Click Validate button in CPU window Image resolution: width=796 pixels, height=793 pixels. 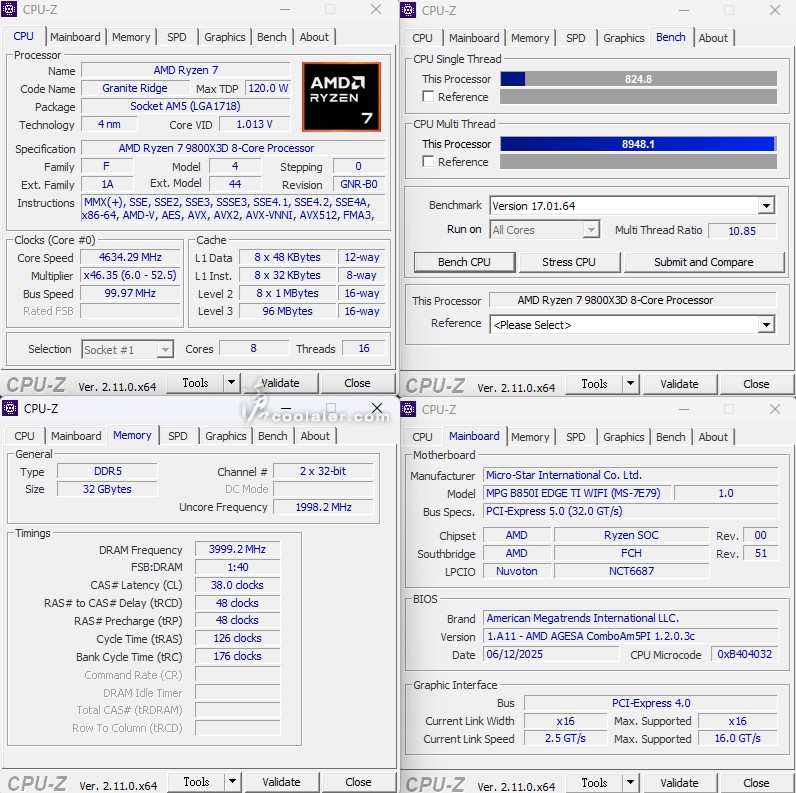coord(281,383)
